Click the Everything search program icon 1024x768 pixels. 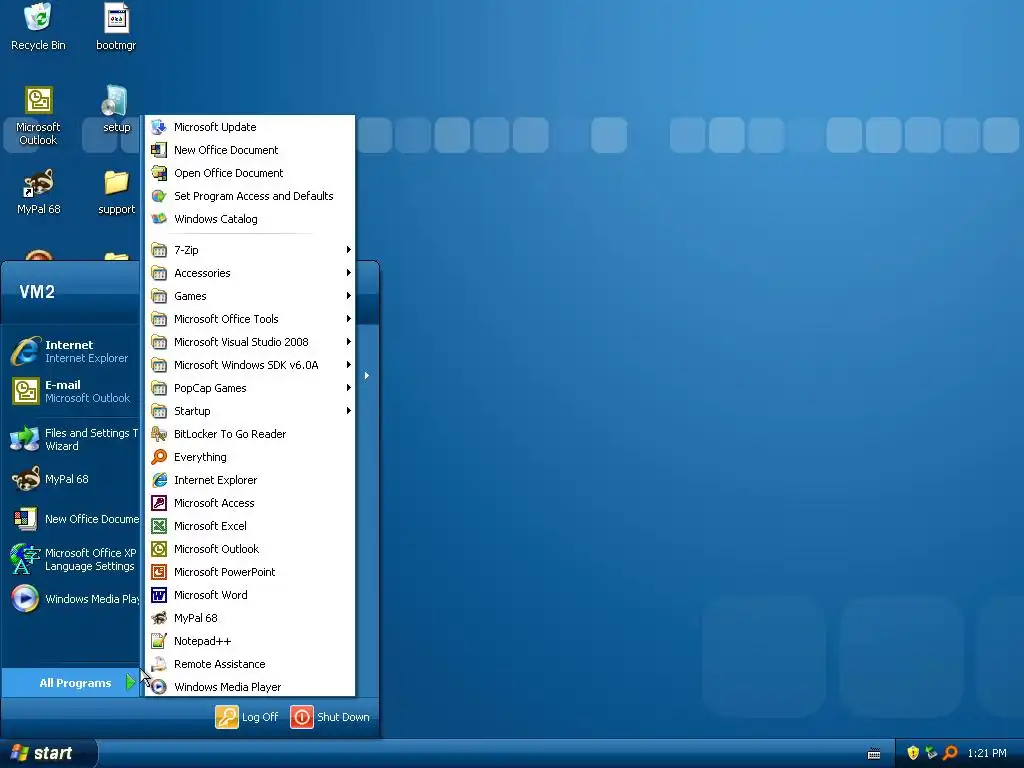point(159,457)
